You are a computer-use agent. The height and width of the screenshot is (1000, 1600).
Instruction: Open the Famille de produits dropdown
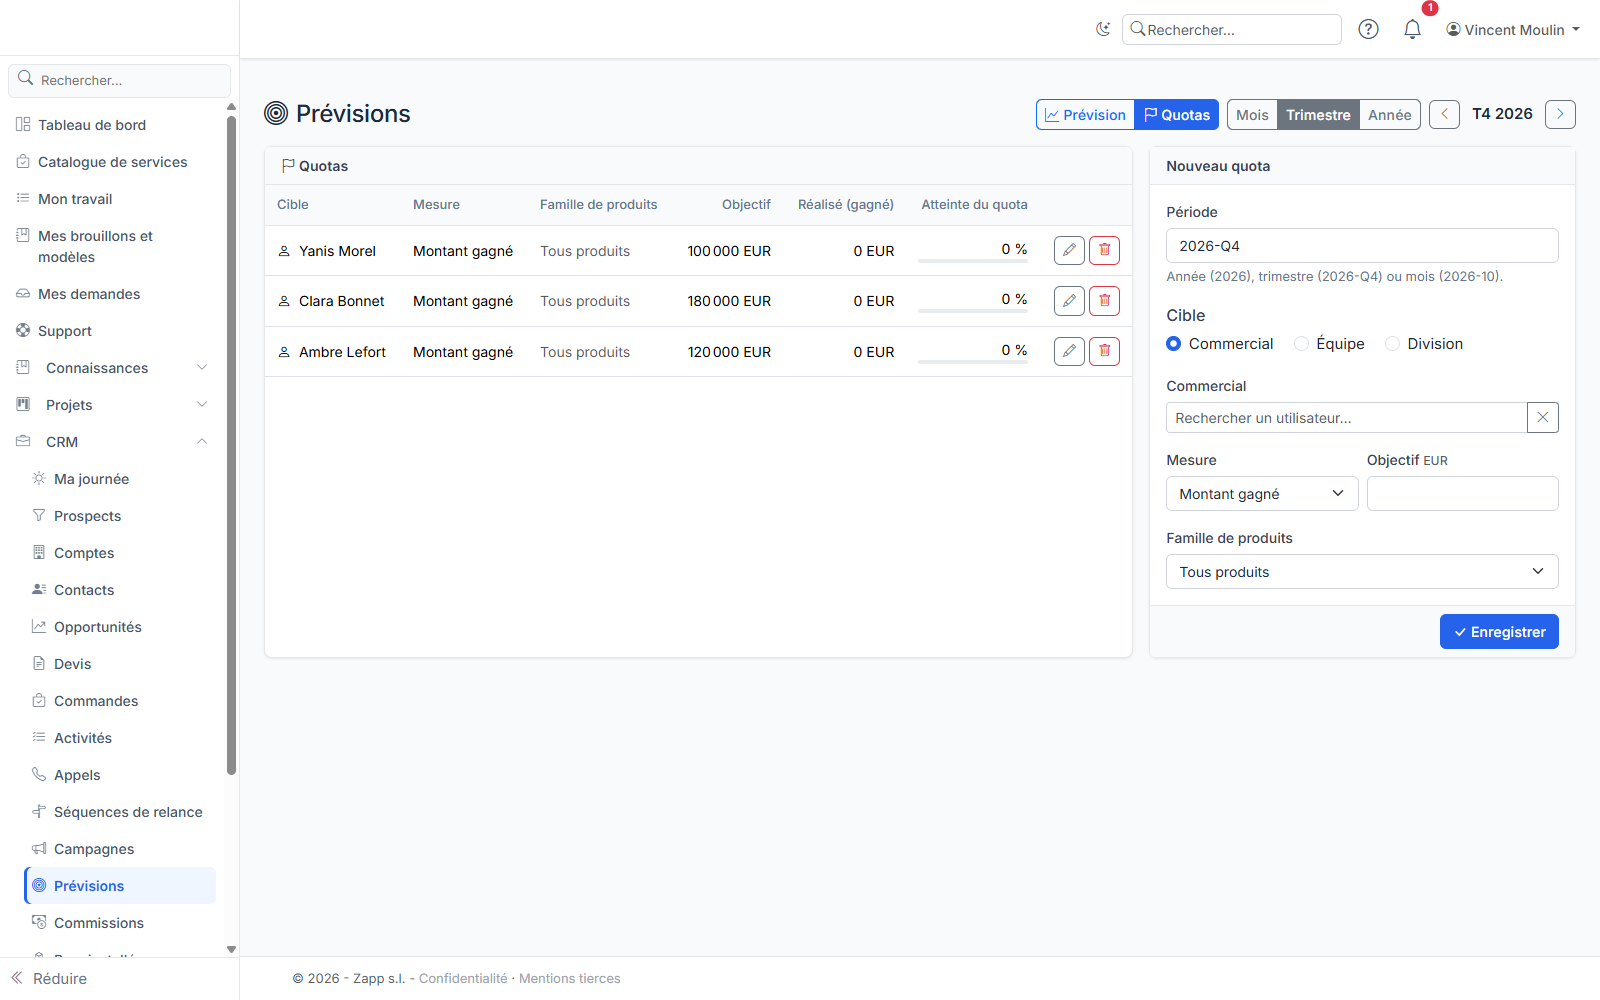(x=1362, y=572)
